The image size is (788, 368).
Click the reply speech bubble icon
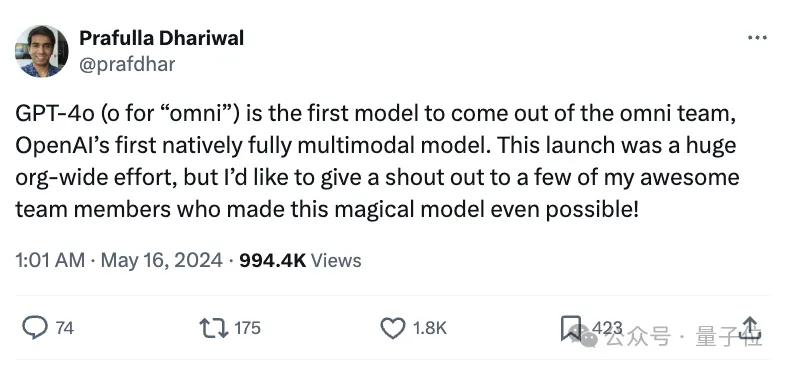pos(35,328)
